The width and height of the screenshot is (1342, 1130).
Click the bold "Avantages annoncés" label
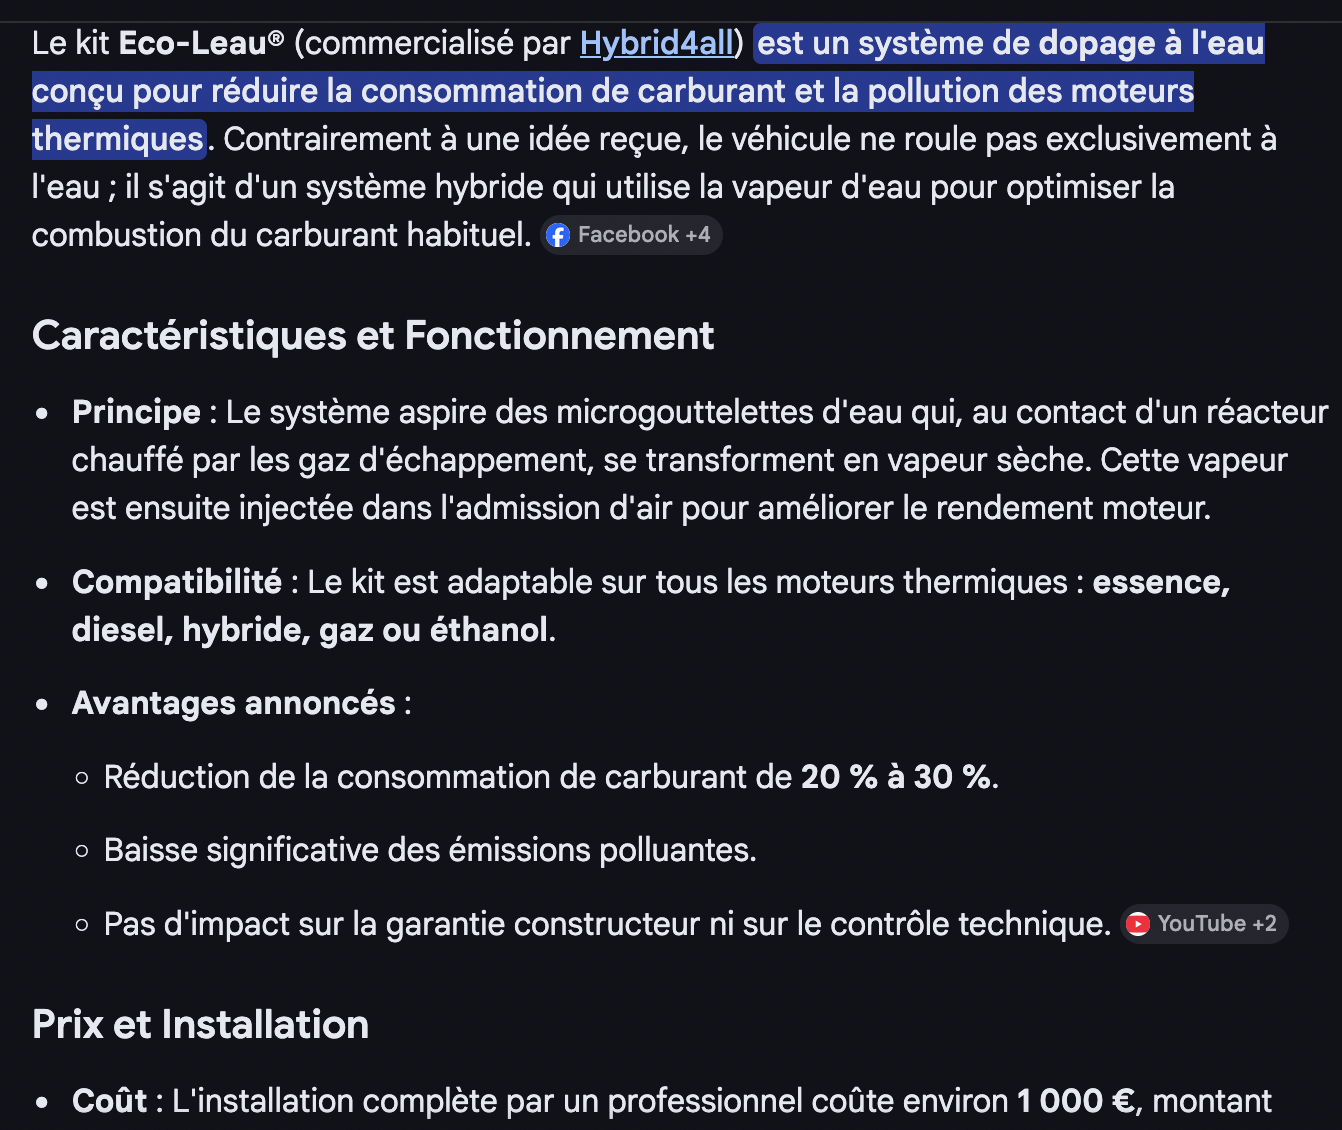tap(233, 703)
